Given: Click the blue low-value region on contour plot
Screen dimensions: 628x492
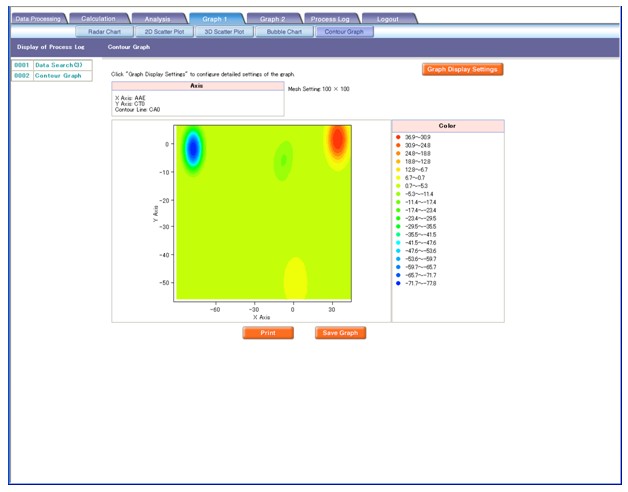Looking at the screenshot, I should pos(192,150).
